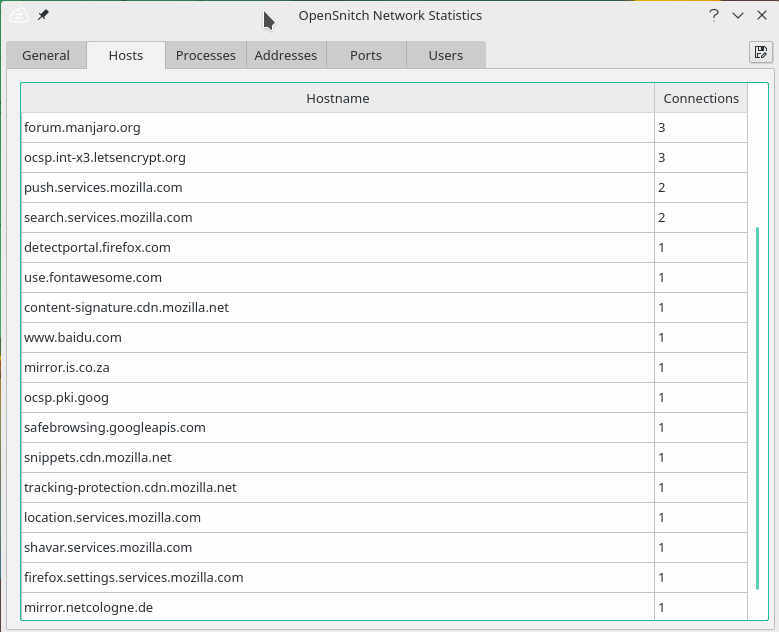Viewport: 779px width, 632px height.
Task: Click mirror.netcologne.de hostname
Action: pos(88,608)
